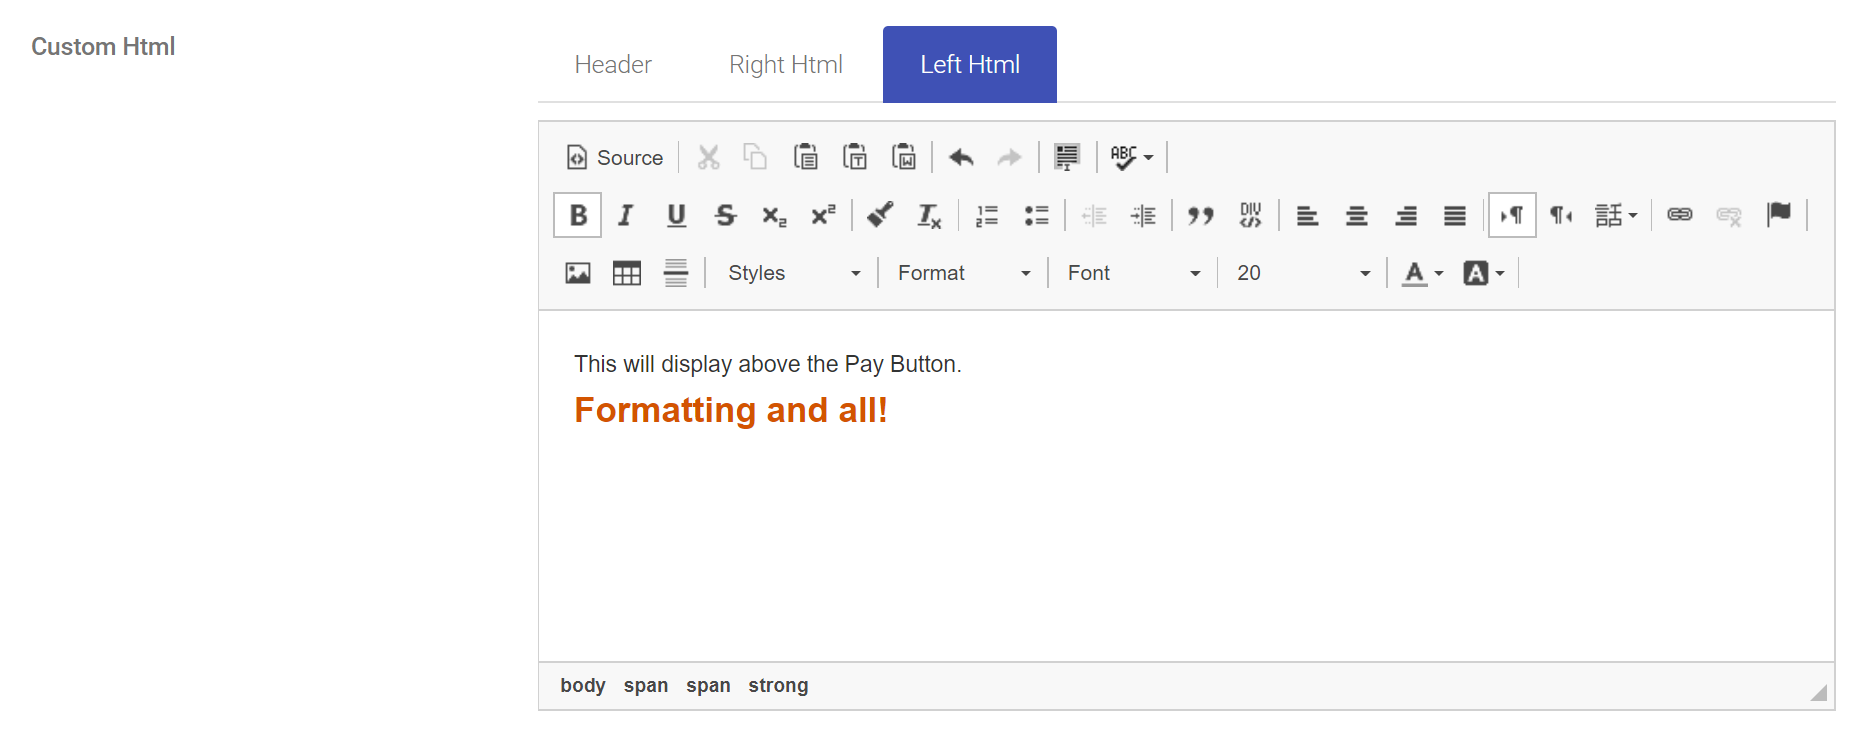Insert a numbered list
The image size is (1869, 743).
(x=987, y=215)
